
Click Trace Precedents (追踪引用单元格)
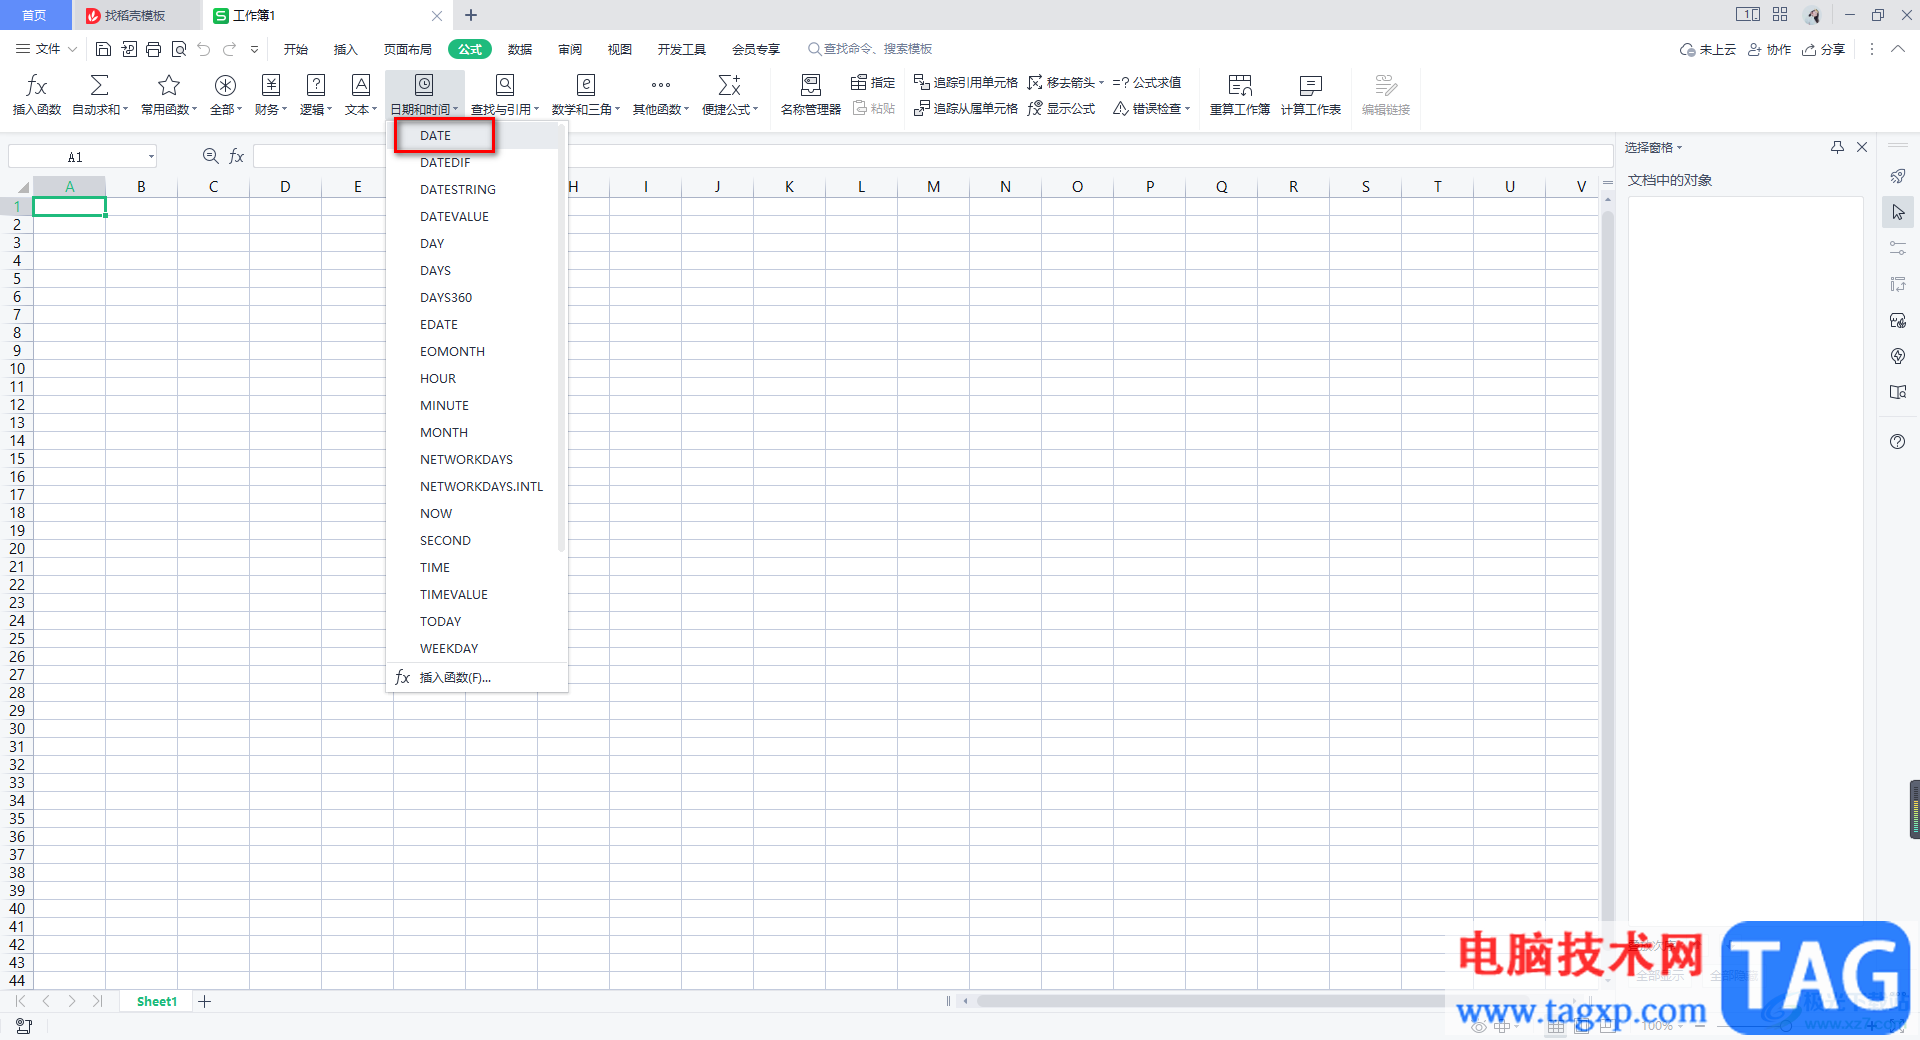coord(966,82)
